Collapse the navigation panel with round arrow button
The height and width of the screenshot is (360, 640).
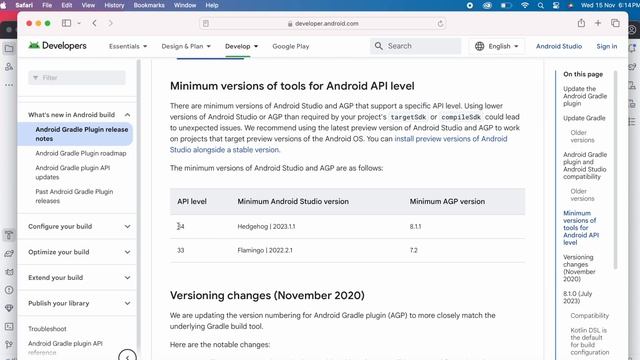[x=127, y=356]
